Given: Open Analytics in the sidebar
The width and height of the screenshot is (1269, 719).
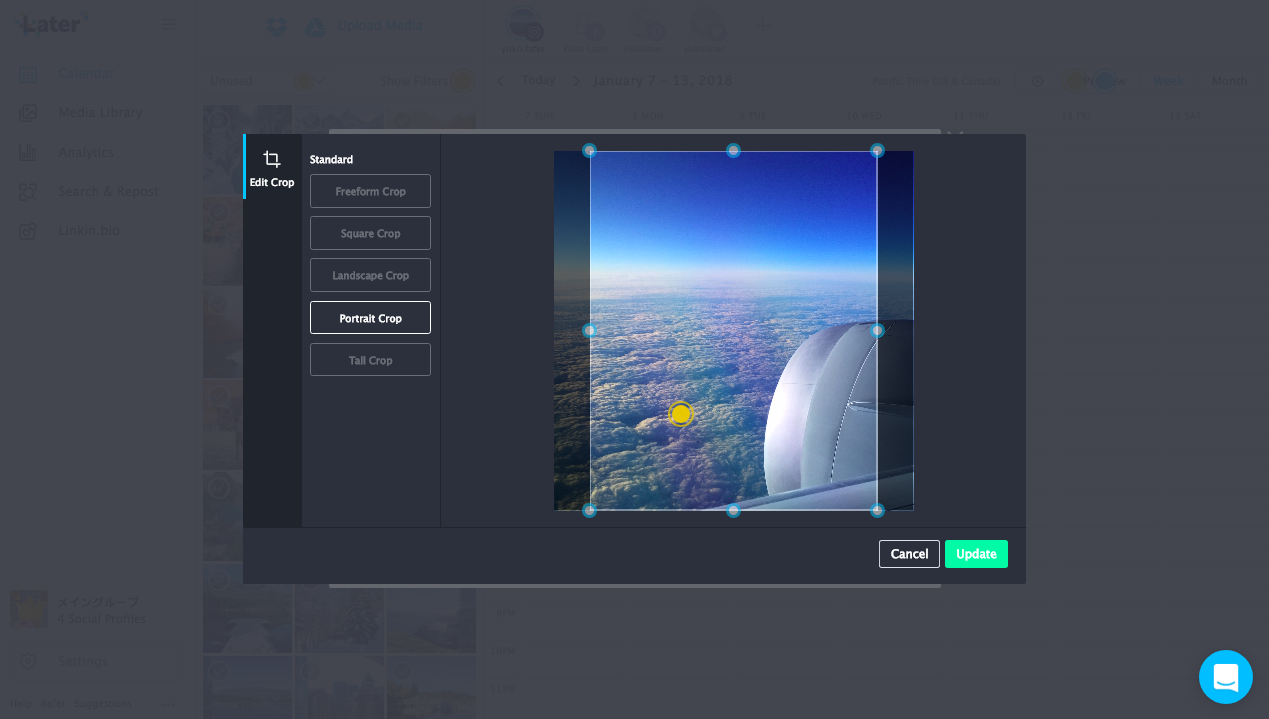Looking at the screenshot, I should 86,152.
